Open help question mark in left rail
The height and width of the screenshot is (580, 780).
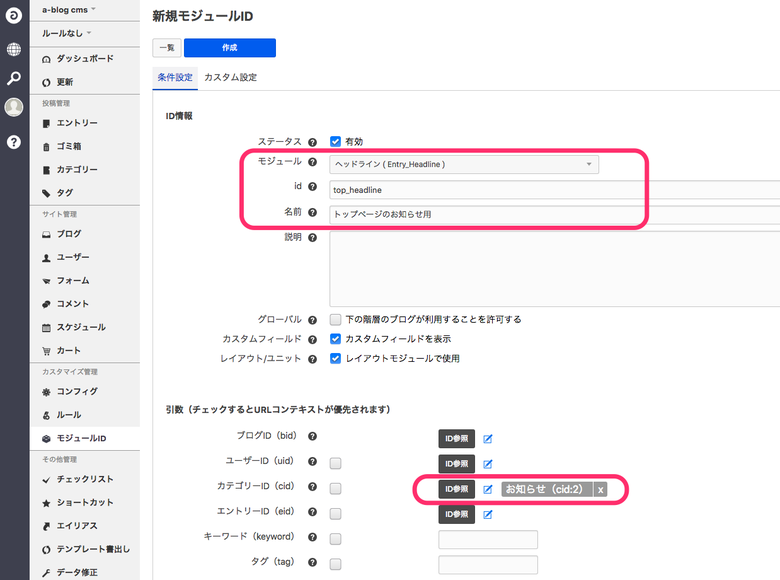pyautogui.click(x=14, y=142)
